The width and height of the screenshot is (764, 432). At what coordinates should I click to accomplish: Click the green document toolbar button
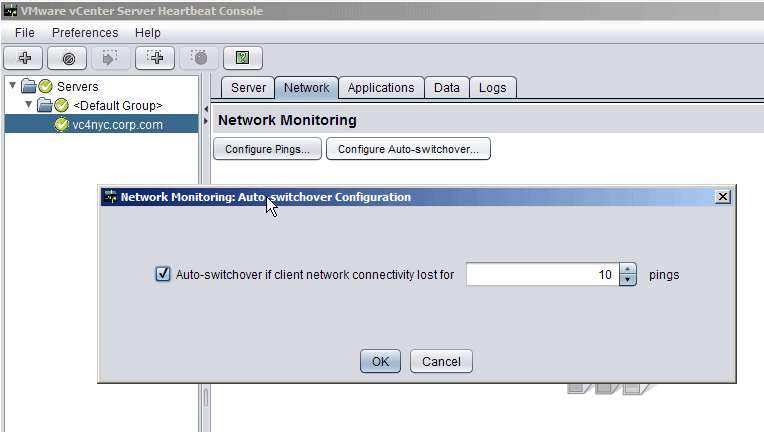click(x=242, y=58)
